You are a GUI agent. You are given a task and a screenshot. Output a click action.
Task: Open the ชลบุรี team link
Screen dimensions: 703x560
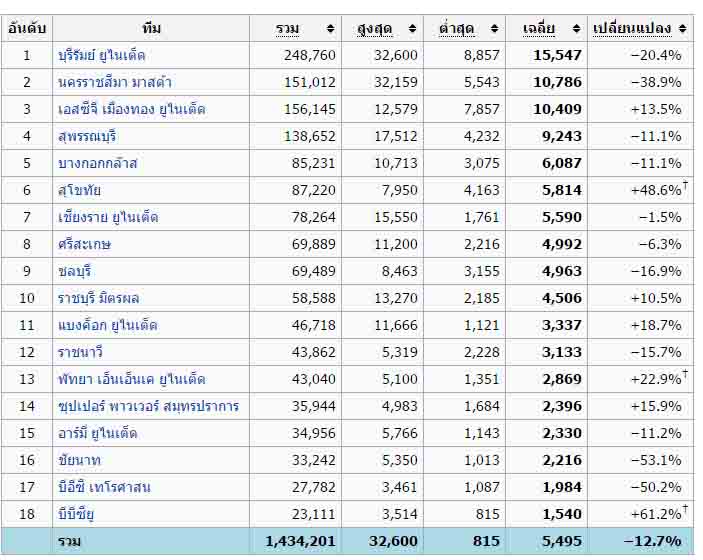coord(75,271)
